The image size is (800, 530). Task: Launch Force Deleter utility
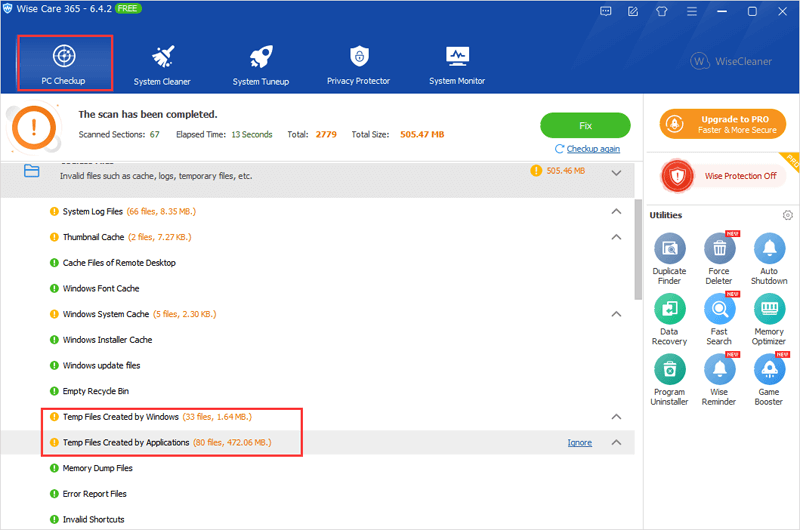719,259
